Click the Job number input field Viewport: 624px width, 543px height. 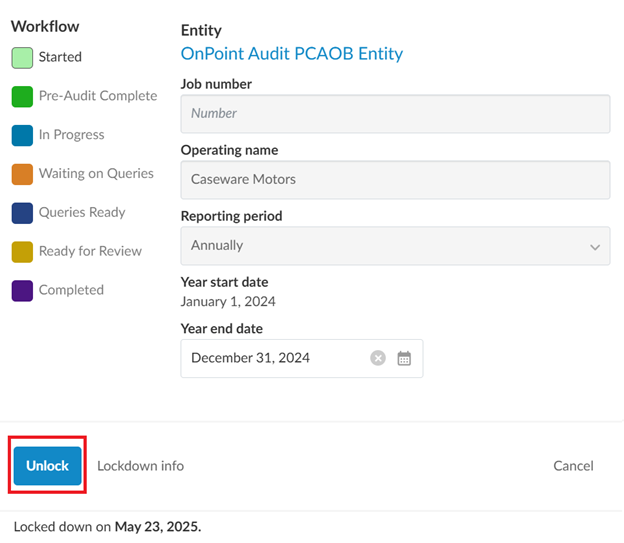click(394, 114)
